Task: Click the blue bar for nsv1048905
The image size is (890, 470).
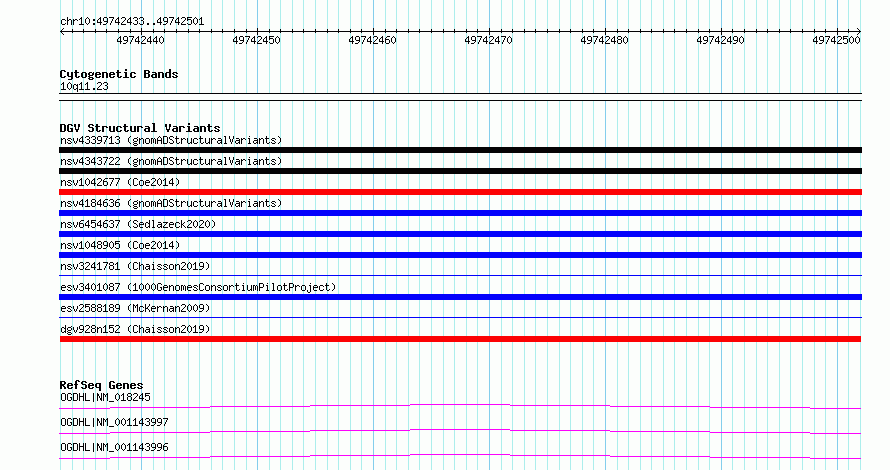Action: [460, 255]
